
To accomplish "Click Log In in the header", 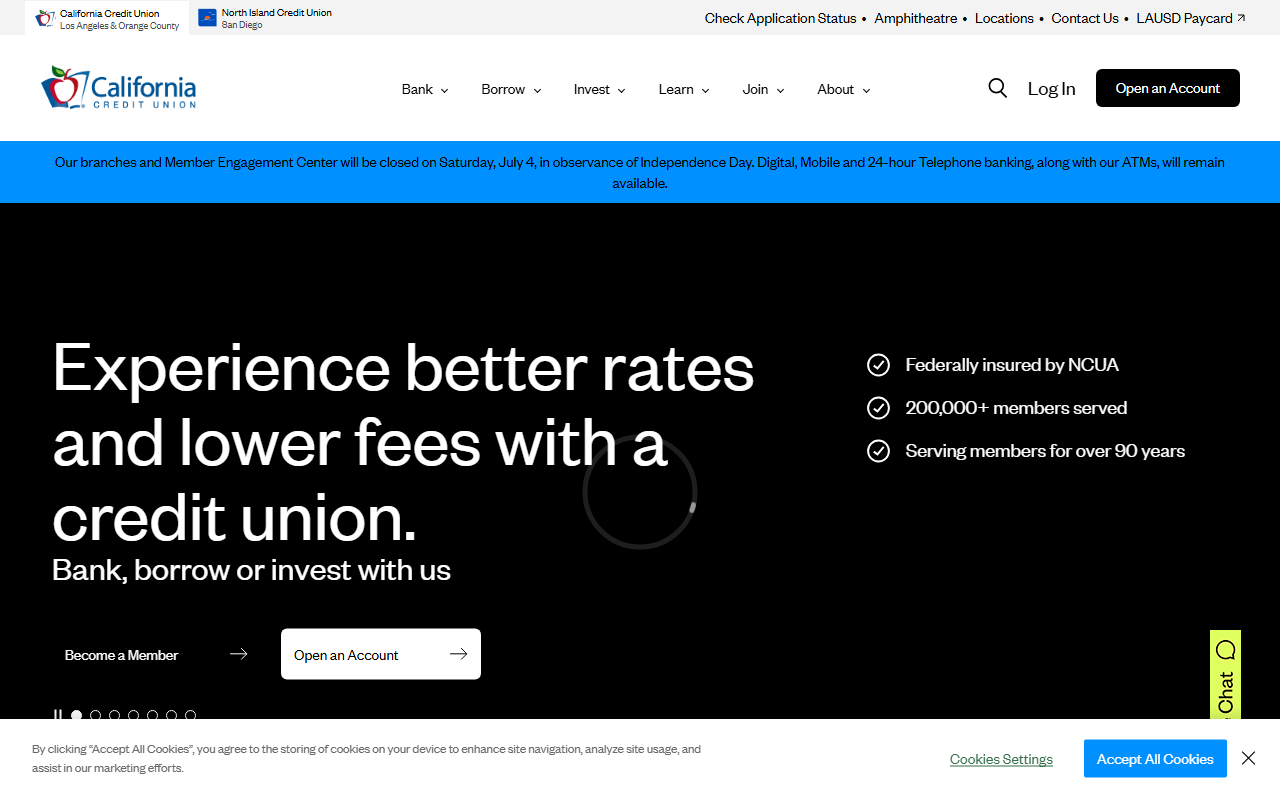I will pyautogui.click(x=1052, y=88).
